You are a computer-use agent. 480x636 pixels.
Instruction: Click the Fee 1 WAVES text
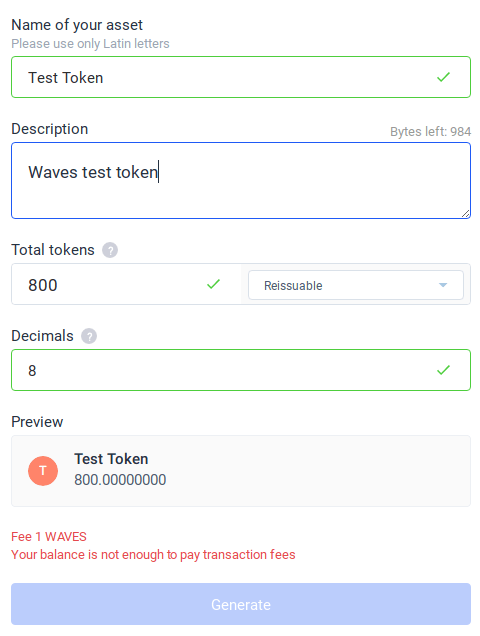coord(49,537)
